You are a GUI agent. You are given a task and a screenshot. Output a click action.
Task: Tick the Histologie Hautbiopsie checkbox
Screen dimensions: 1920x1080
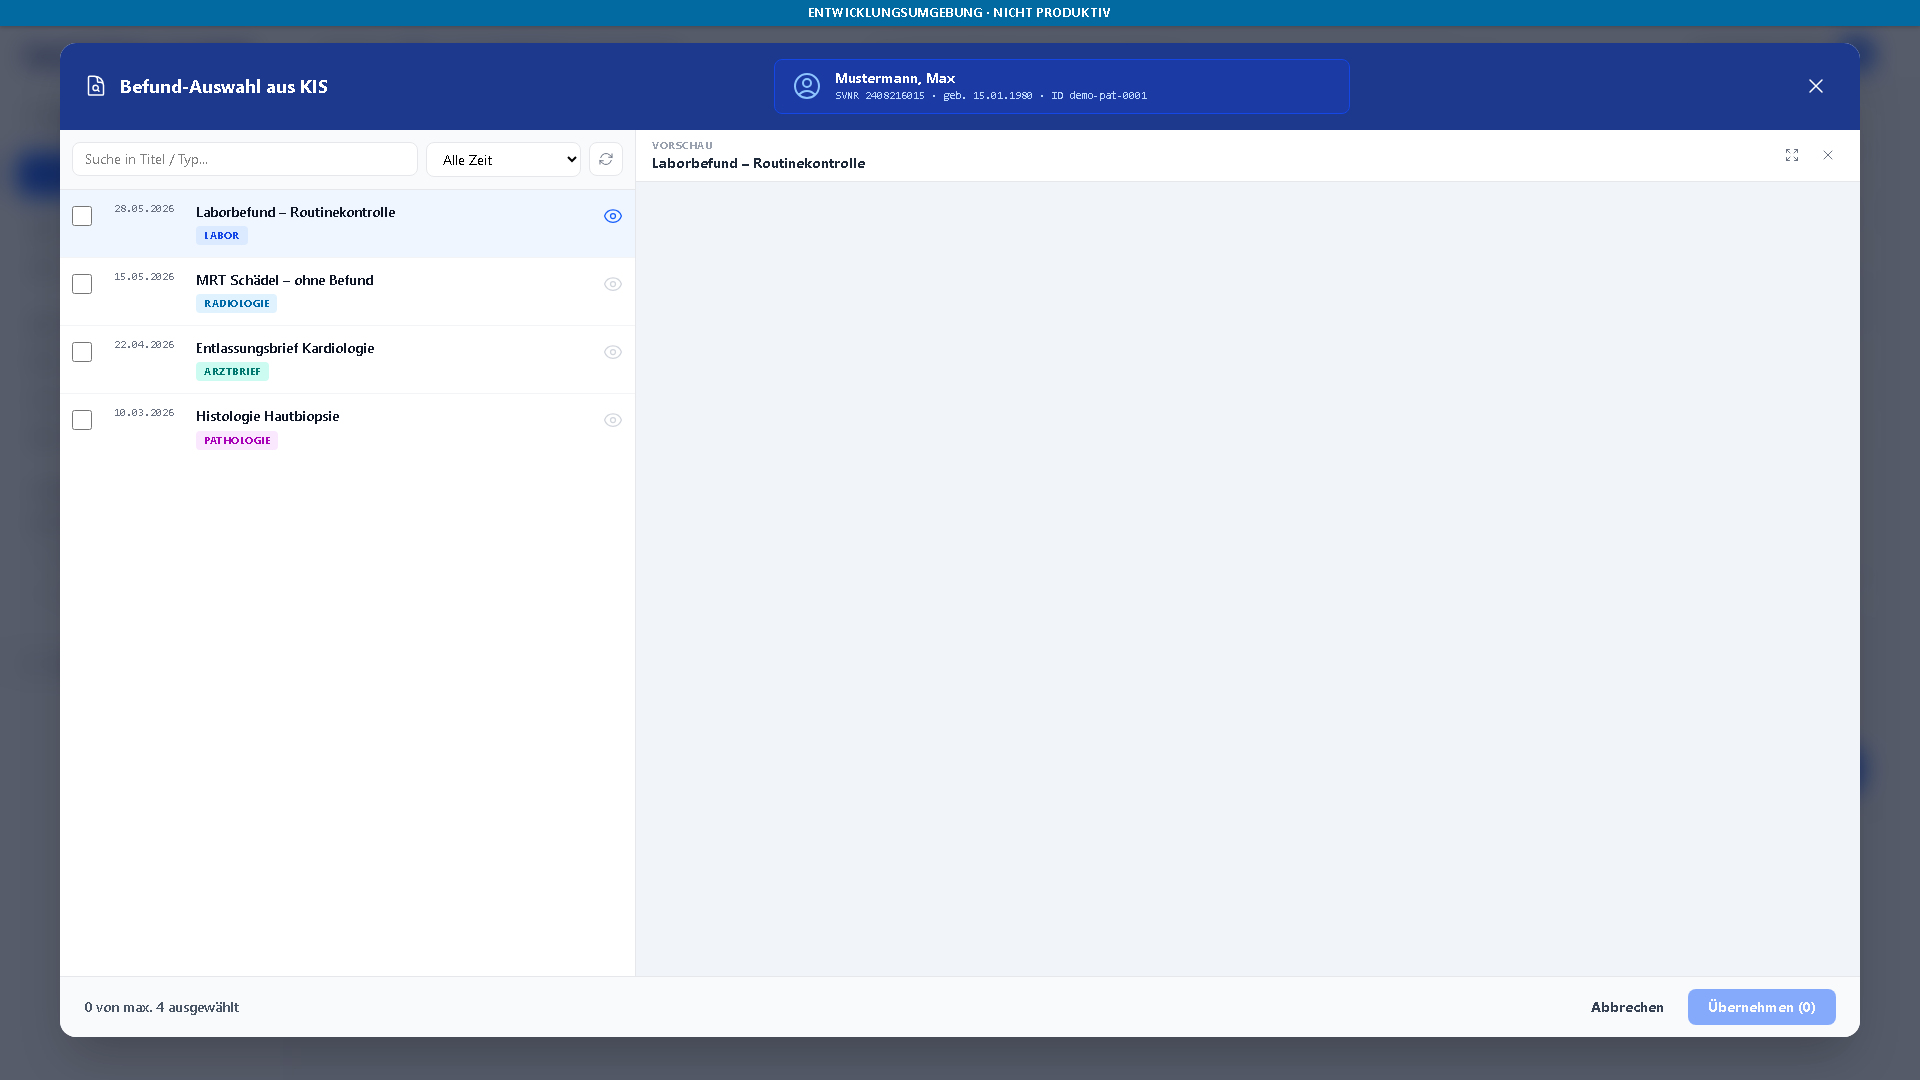tap(82, 420)
